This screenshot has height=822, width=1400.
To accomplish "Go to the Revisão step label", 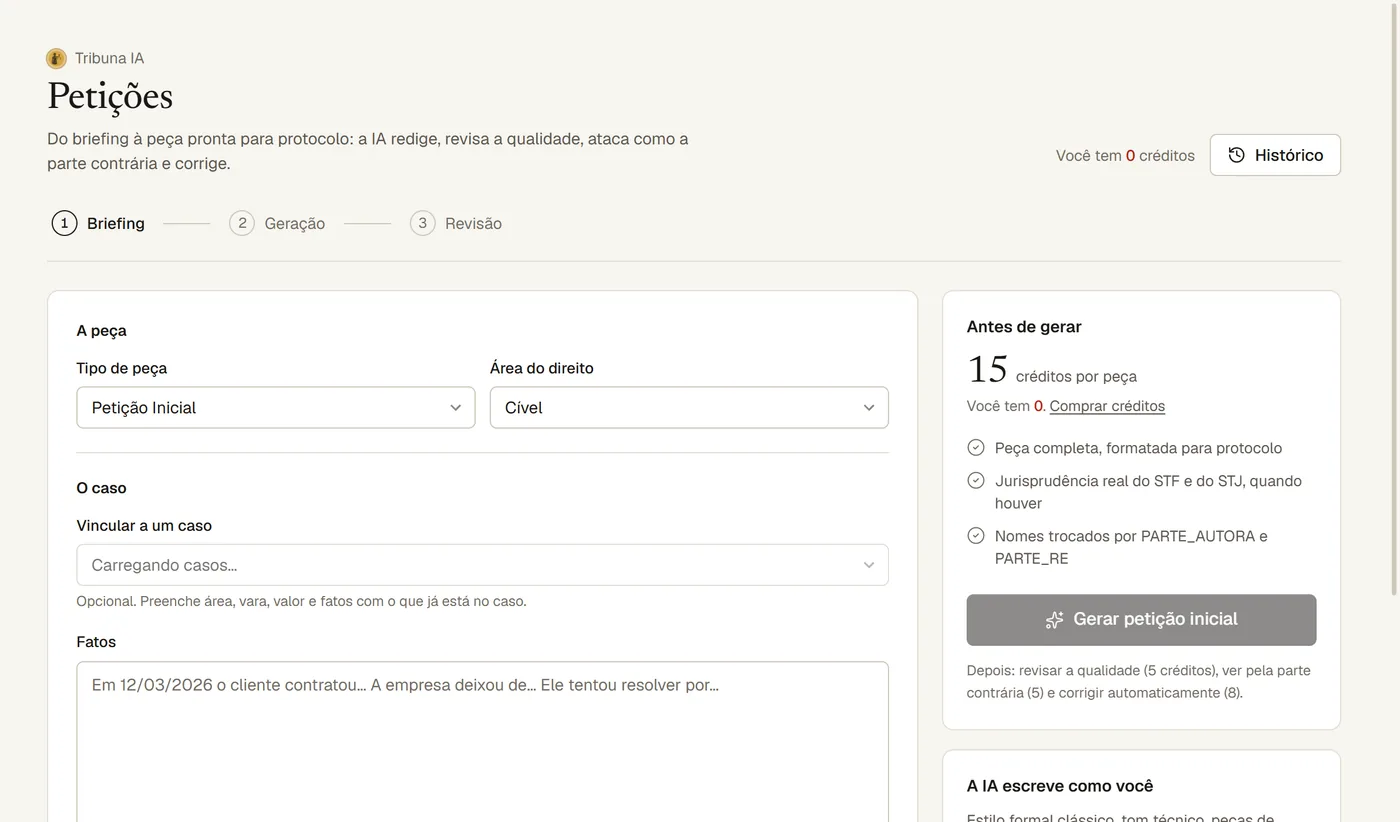I will [474, 223].
